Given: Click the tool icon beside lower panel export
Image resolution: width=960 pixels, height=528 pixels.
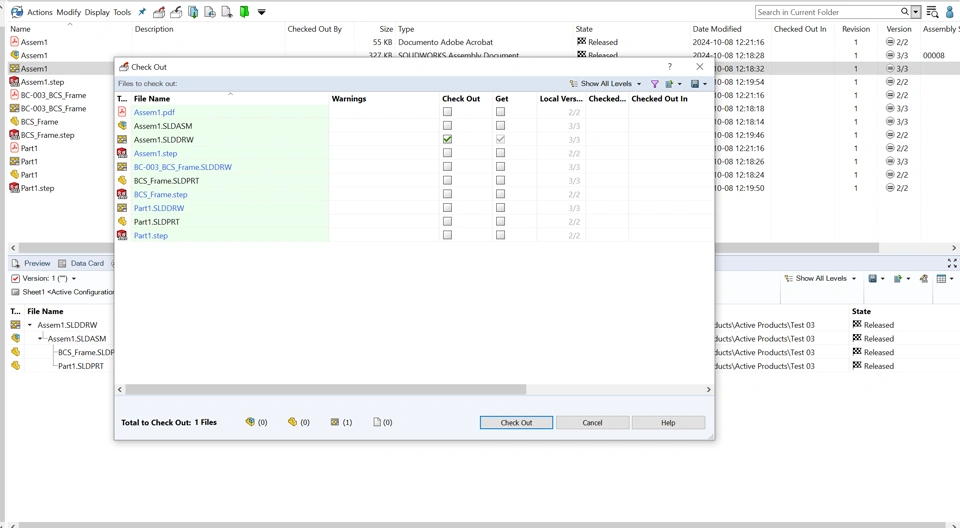Looking at the screenshot, I should (x=924, y=279).
